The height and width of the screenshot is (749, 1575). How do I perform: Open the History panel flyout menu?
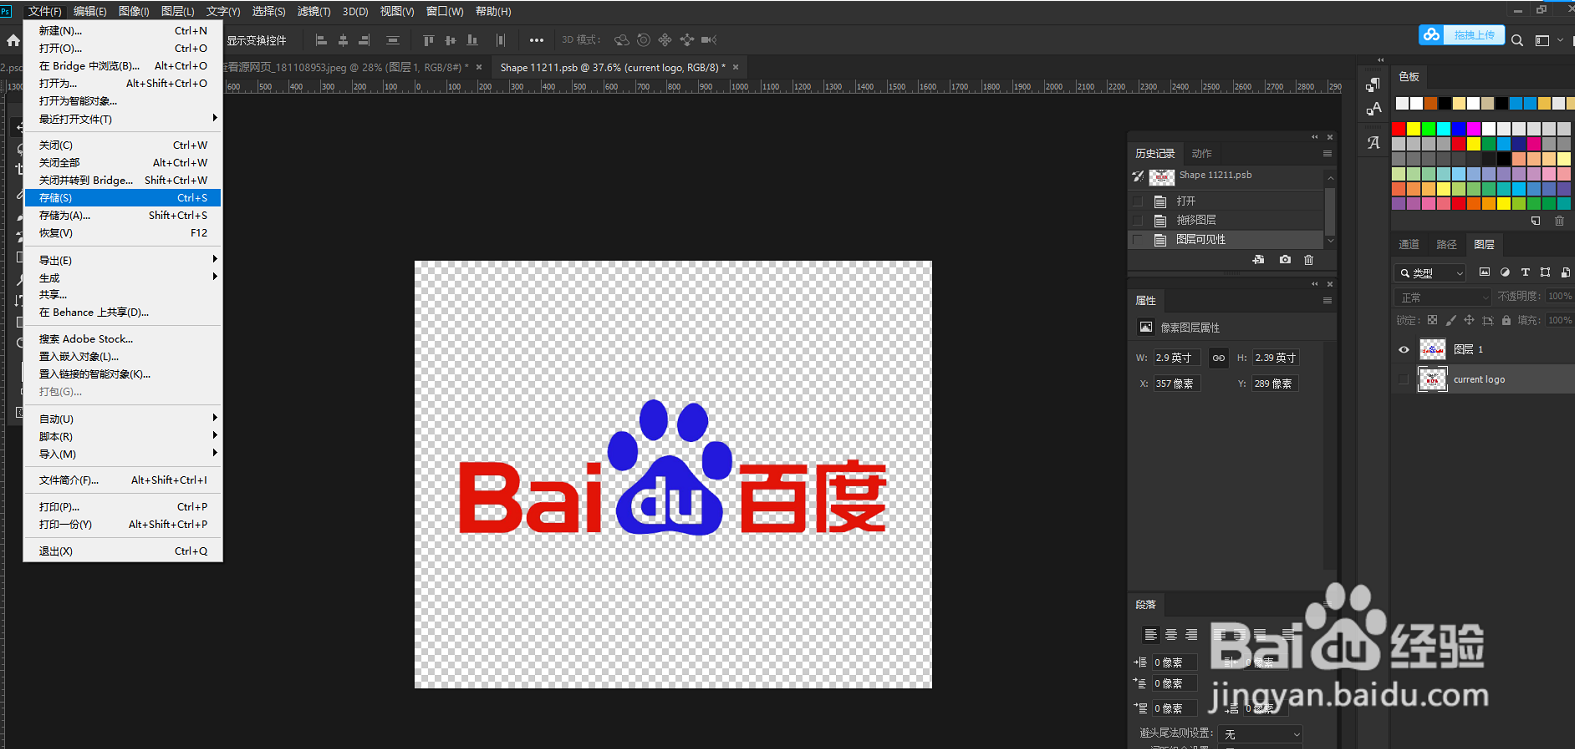pyautogui.click(x=1327, y=154)
